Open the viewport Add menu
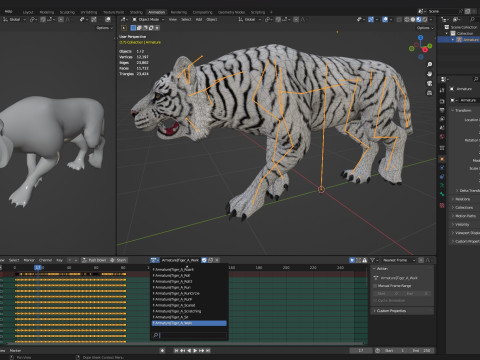480x360 pixels. (199, 20)
